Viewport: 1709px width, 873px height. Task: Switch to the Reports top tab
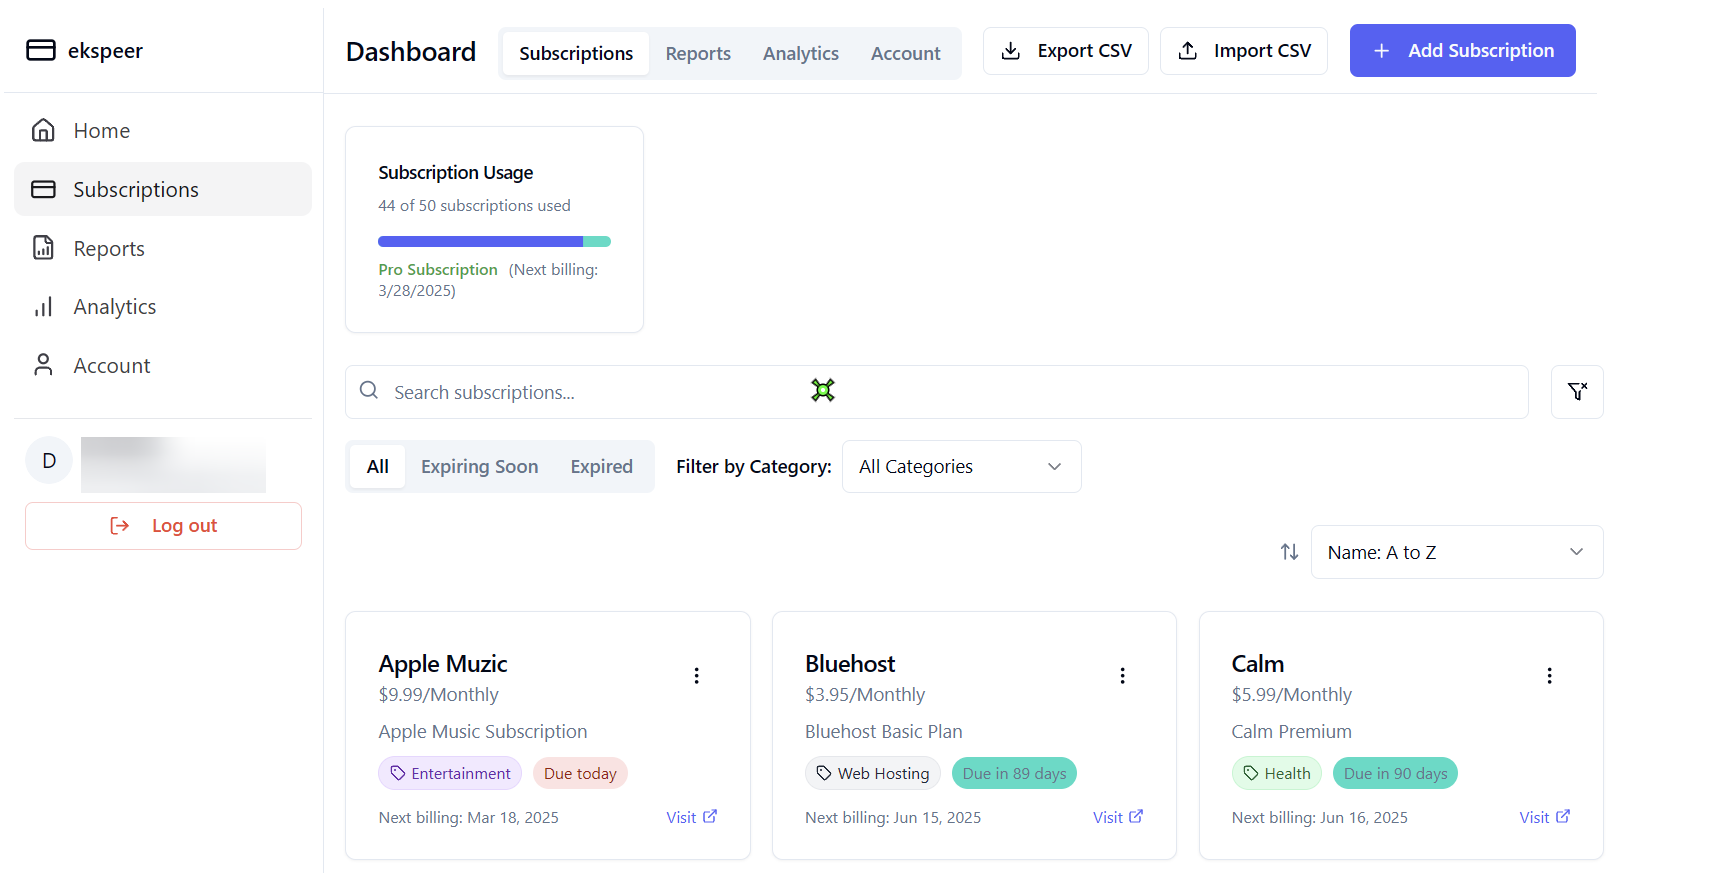(x=698, y=53)
